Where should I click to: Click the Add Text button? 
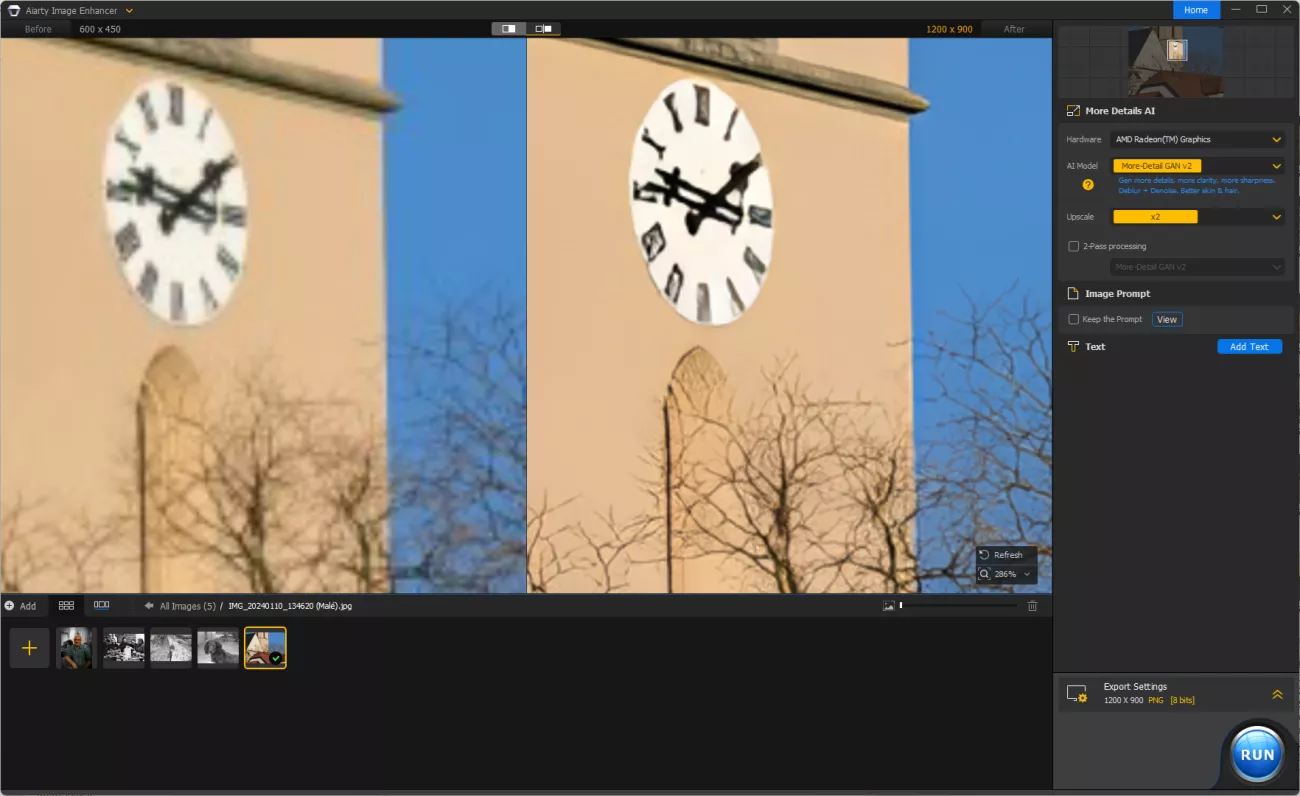[x=1249, y=347]
